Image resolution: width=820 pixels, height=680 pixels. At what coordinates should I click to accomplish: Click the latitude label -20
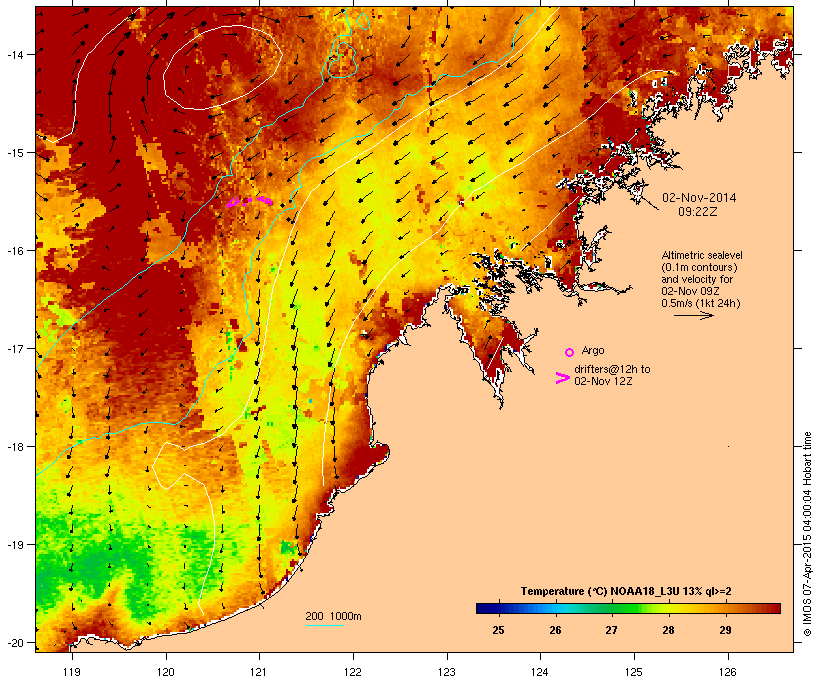click(x=14, y=643)
